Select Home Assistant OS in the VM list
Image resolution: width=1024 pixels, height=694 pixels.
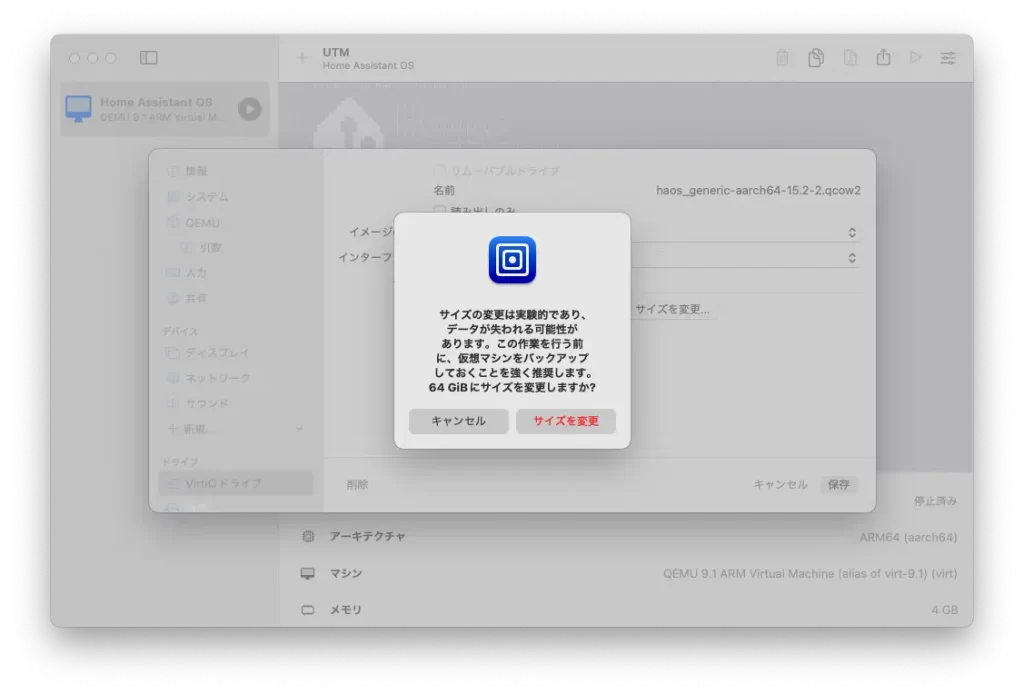coord(165,109)
